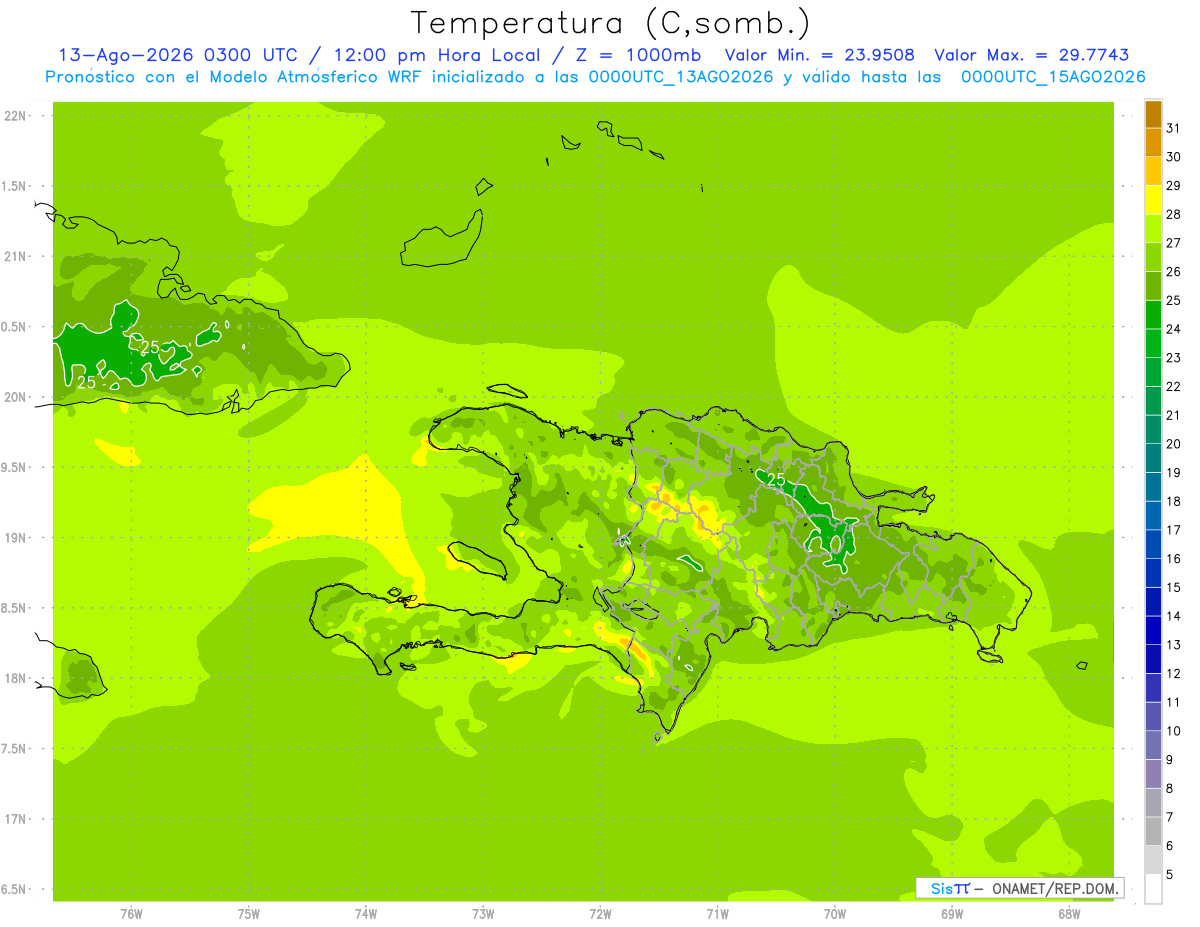Select the '70W' longitude label
This screenshot has width=1200, height=927.
(x=834, y=914)
